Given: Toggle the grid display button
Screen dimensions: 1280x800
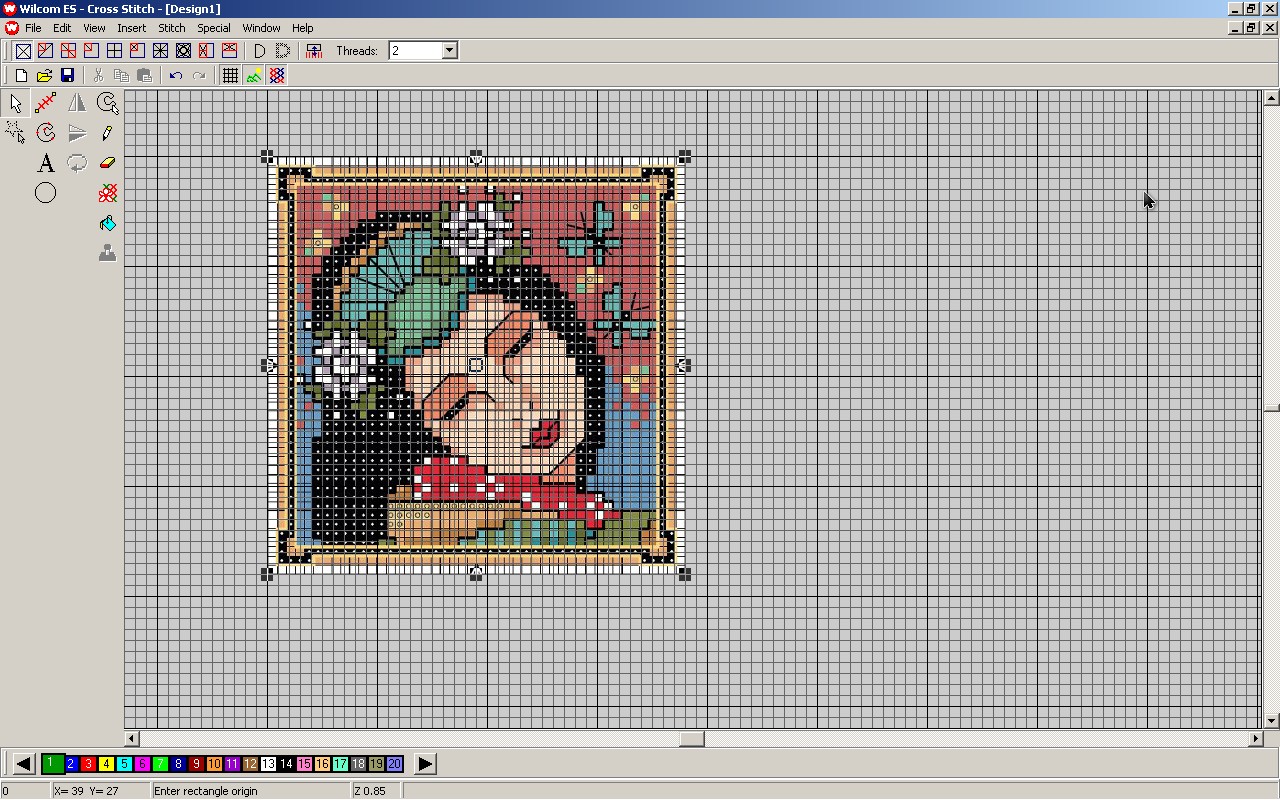Looking at the screenshot, I should pyautogui.click(x=230, y=75).
